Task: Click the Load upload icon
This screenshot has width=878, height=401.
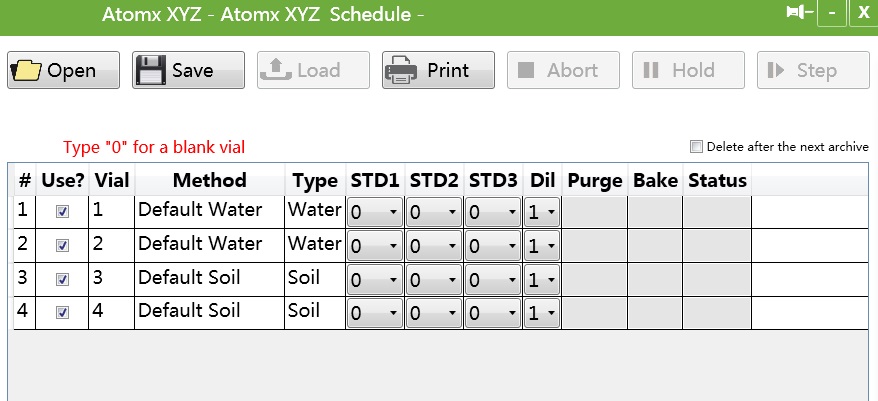Action: click(x=275, y=70)
